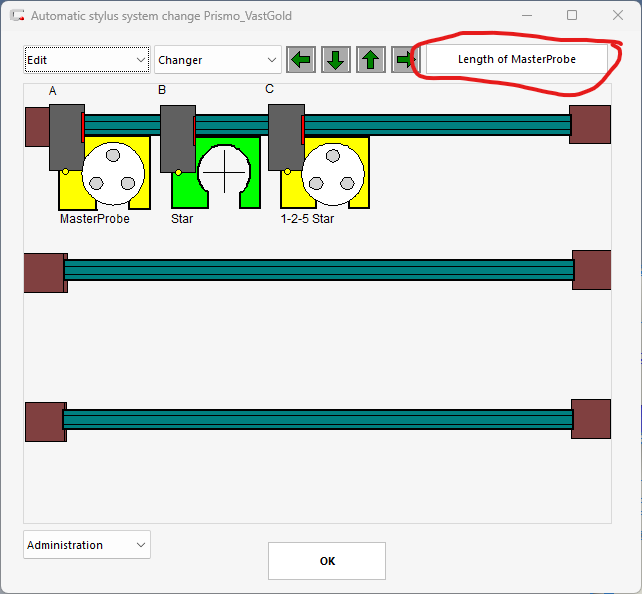The height and width of the screenshot is (594, 642).
Task: Select the MasterProbe holder in slot A
Action: 105,173
